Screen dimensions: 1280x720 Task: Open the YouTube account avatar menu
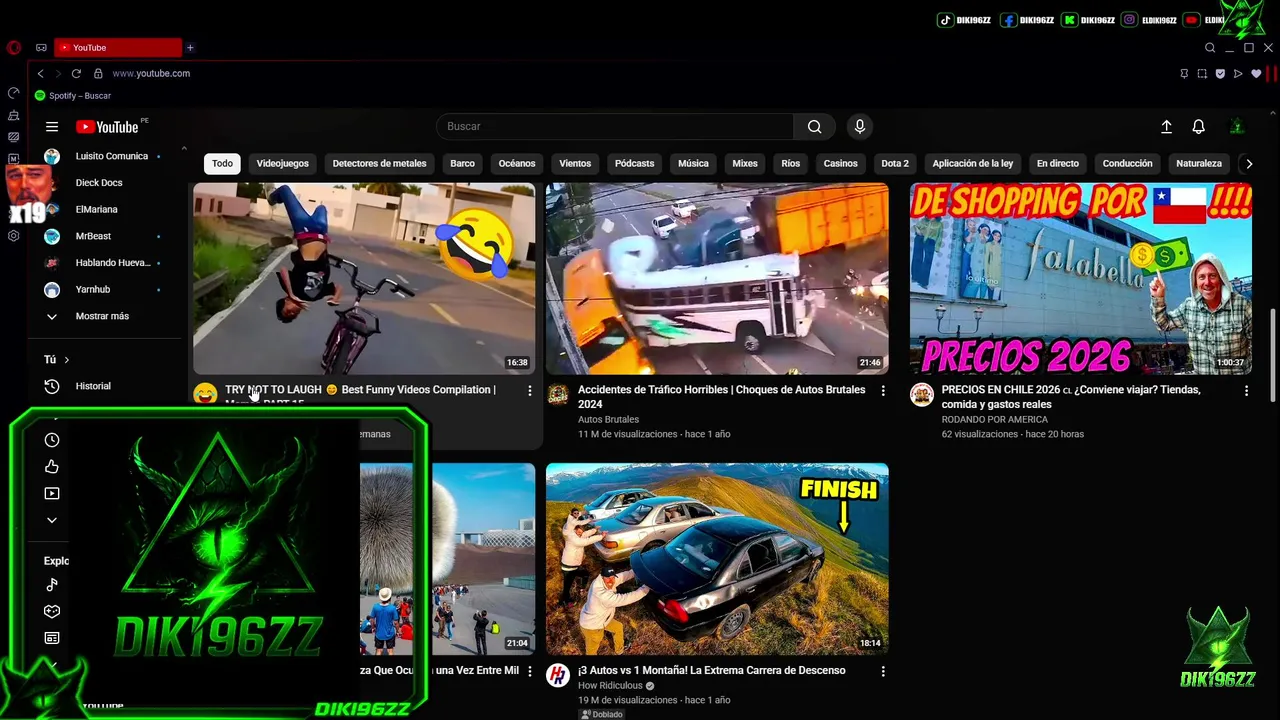pyautogui.click(x=1237, y=127)
